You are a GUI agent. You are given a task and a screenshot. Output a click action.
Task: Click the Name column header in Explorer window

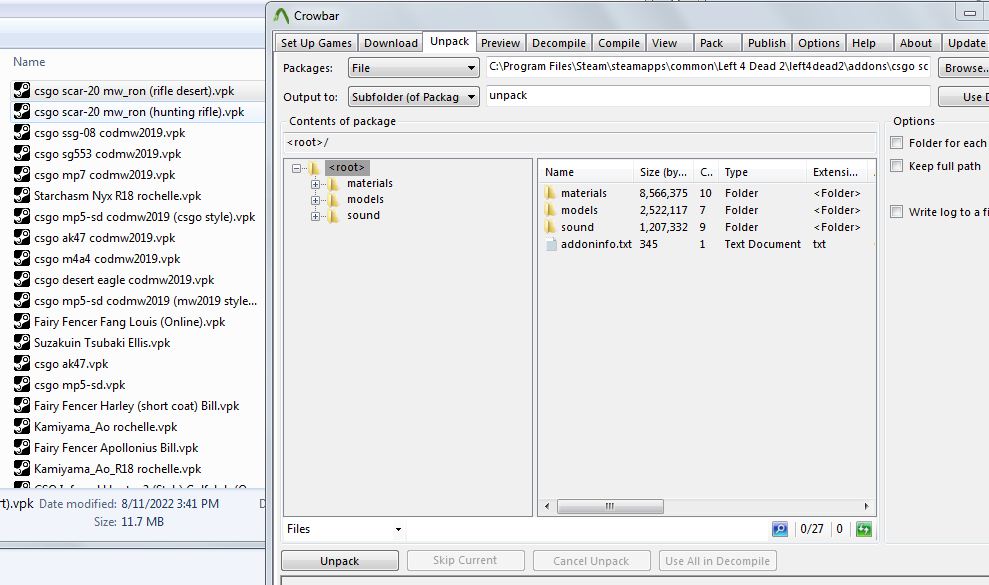point(29,62)
